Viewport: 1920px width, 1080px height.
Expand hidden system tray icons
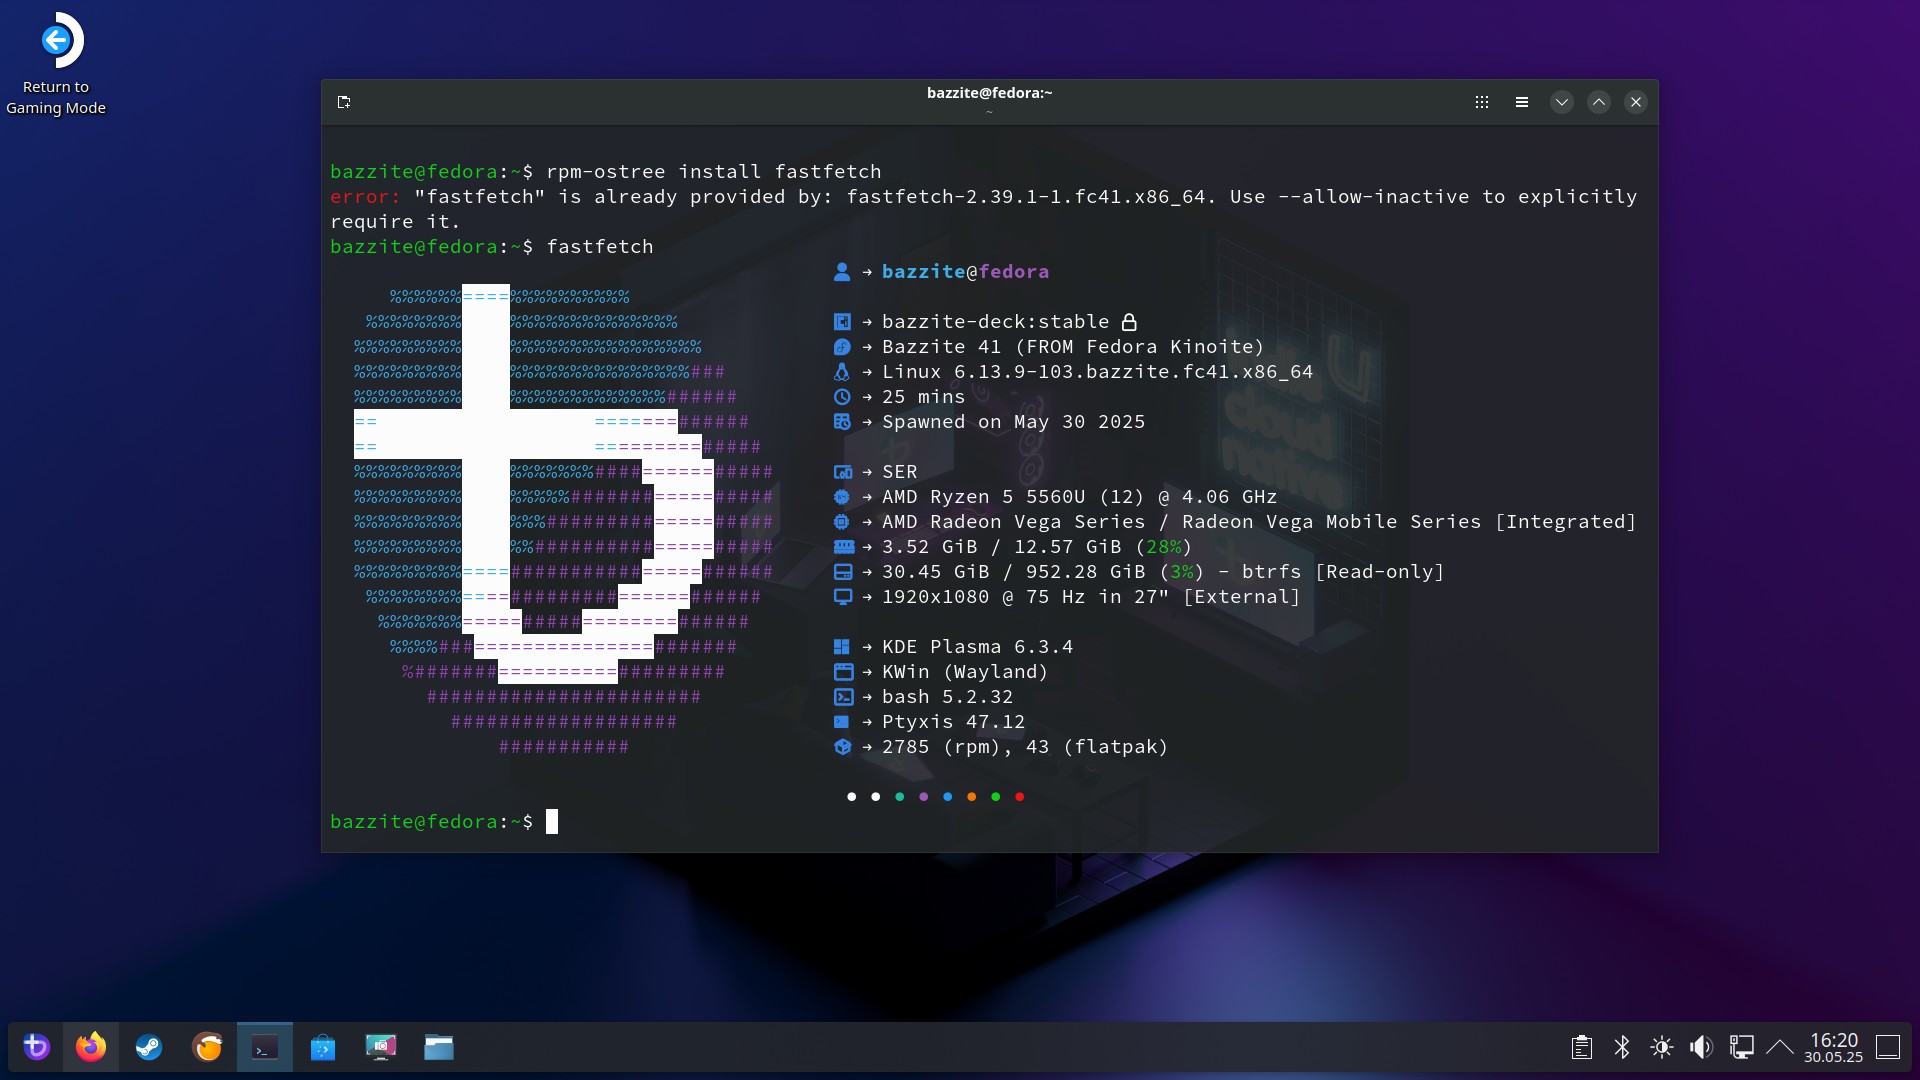click(x=1780, y=1047)
